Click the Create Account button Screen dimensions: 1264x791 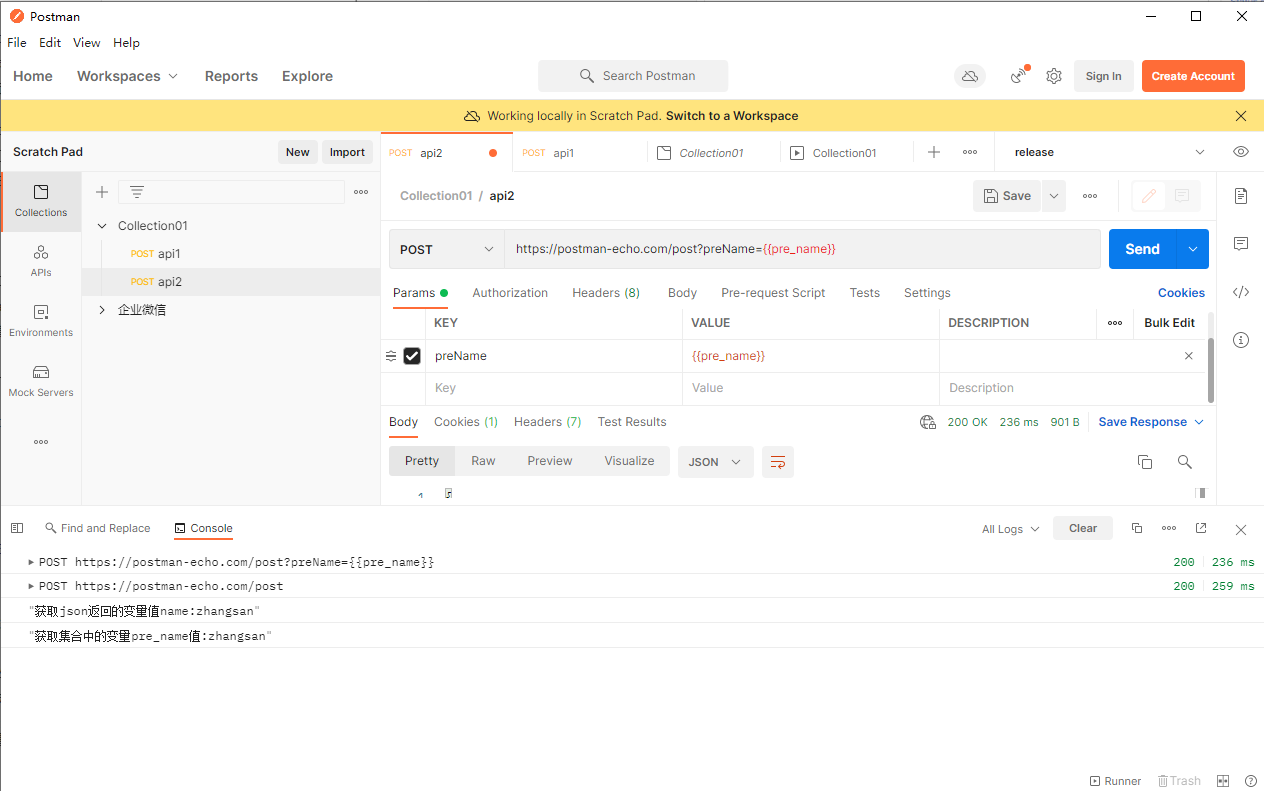point(1193,76)
